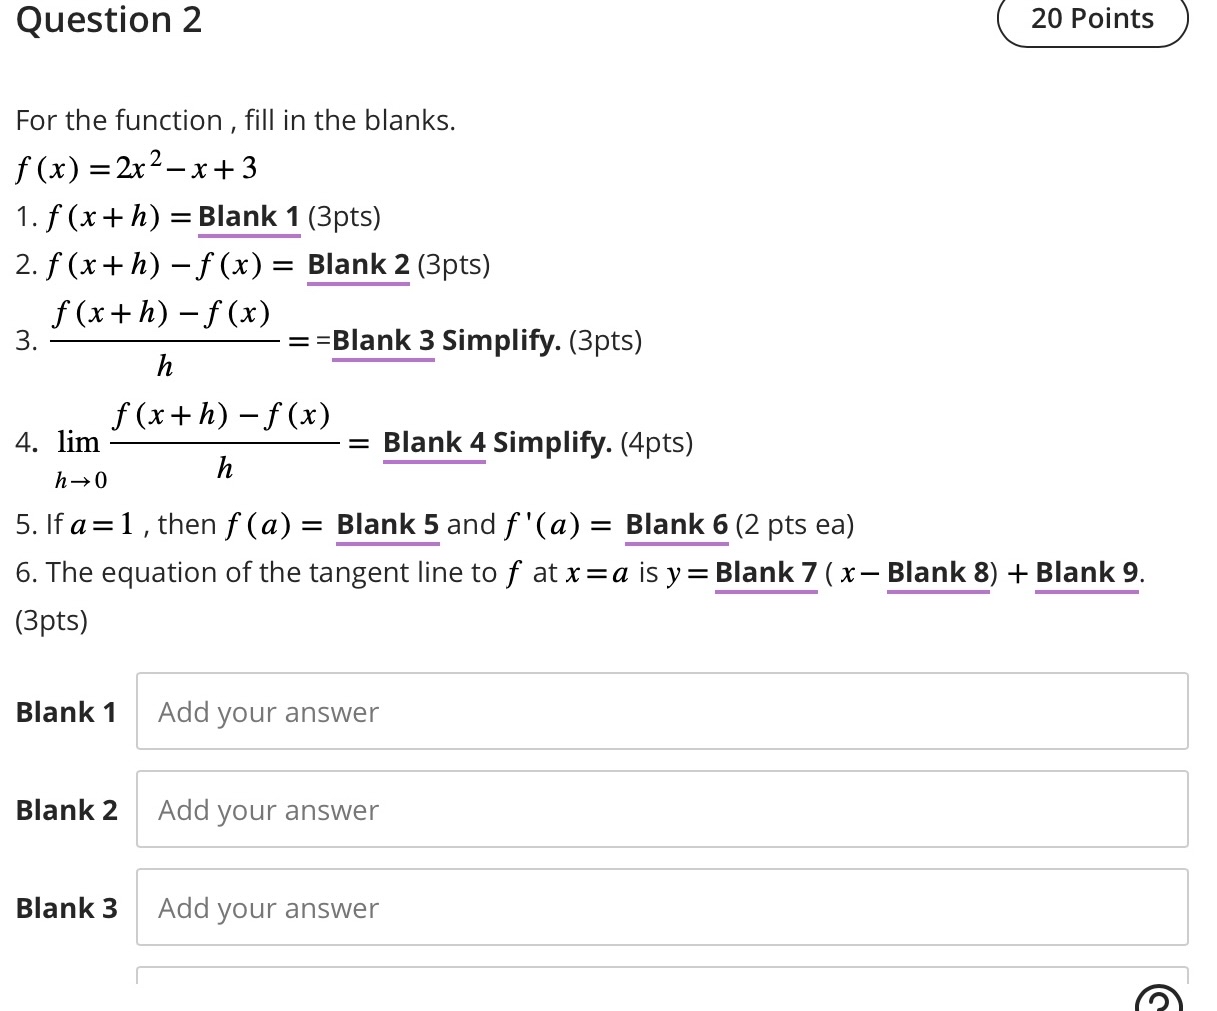Click Blank 7 in the tangent line equation
Viewport: 1217px width, 1011px height.
(x=765, y=572)
